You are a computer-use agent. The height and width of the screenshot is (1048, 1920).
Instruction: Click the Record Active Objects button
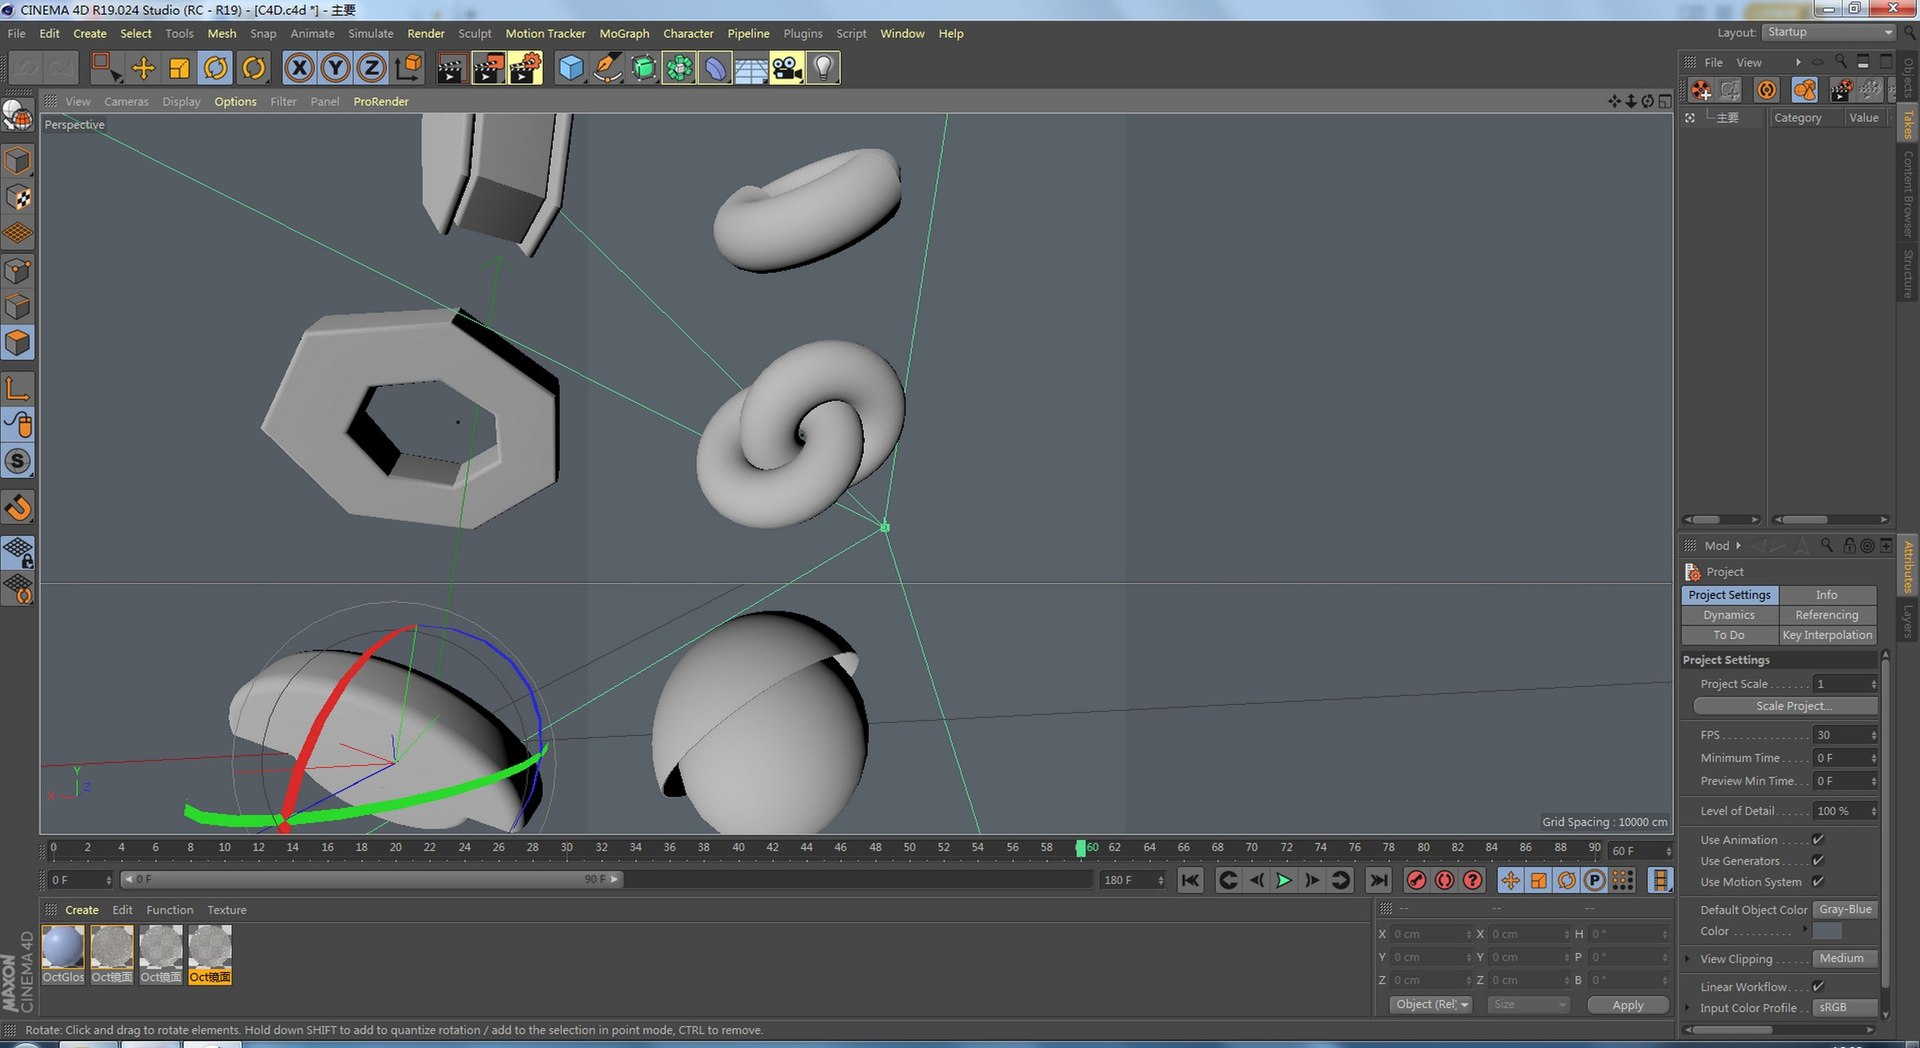point(1416,880)
